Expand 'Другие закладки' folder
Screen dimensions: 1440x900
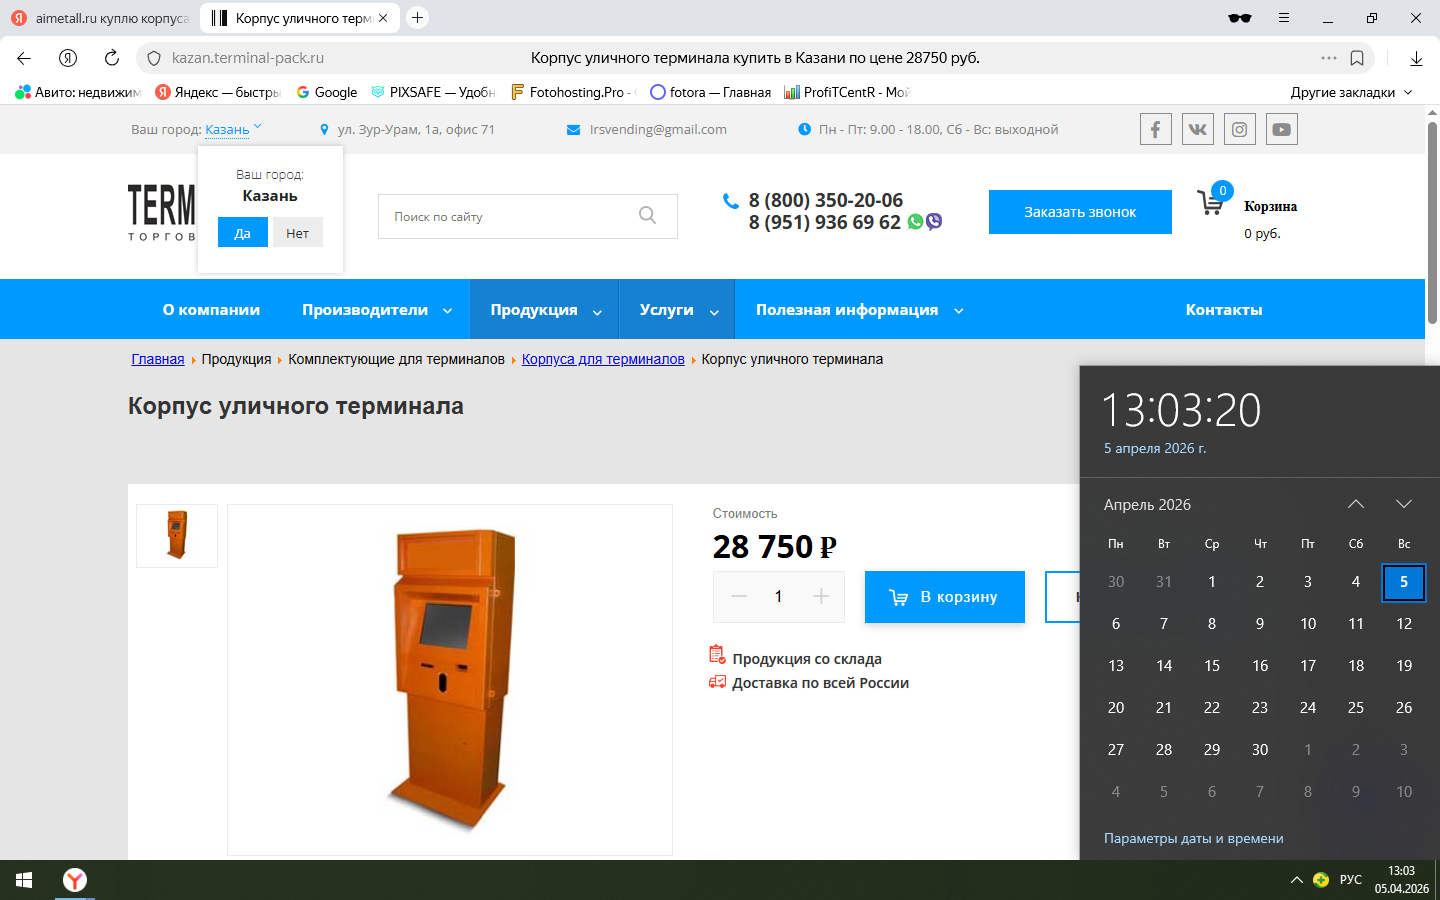(x=1352, y=92)
